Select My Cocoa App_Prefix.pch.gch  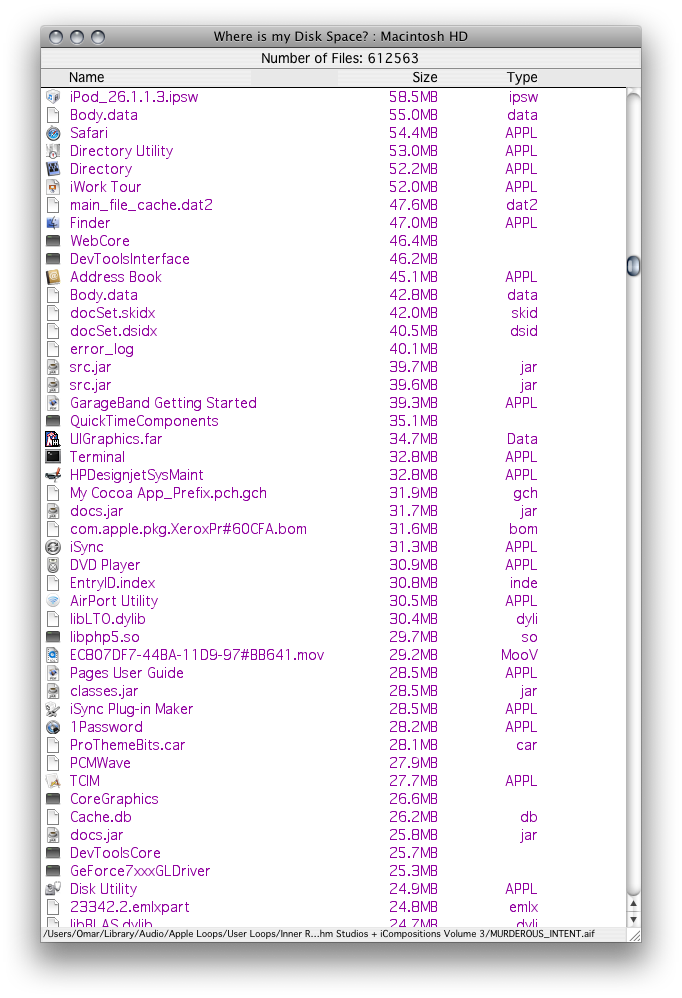point(169,493)
